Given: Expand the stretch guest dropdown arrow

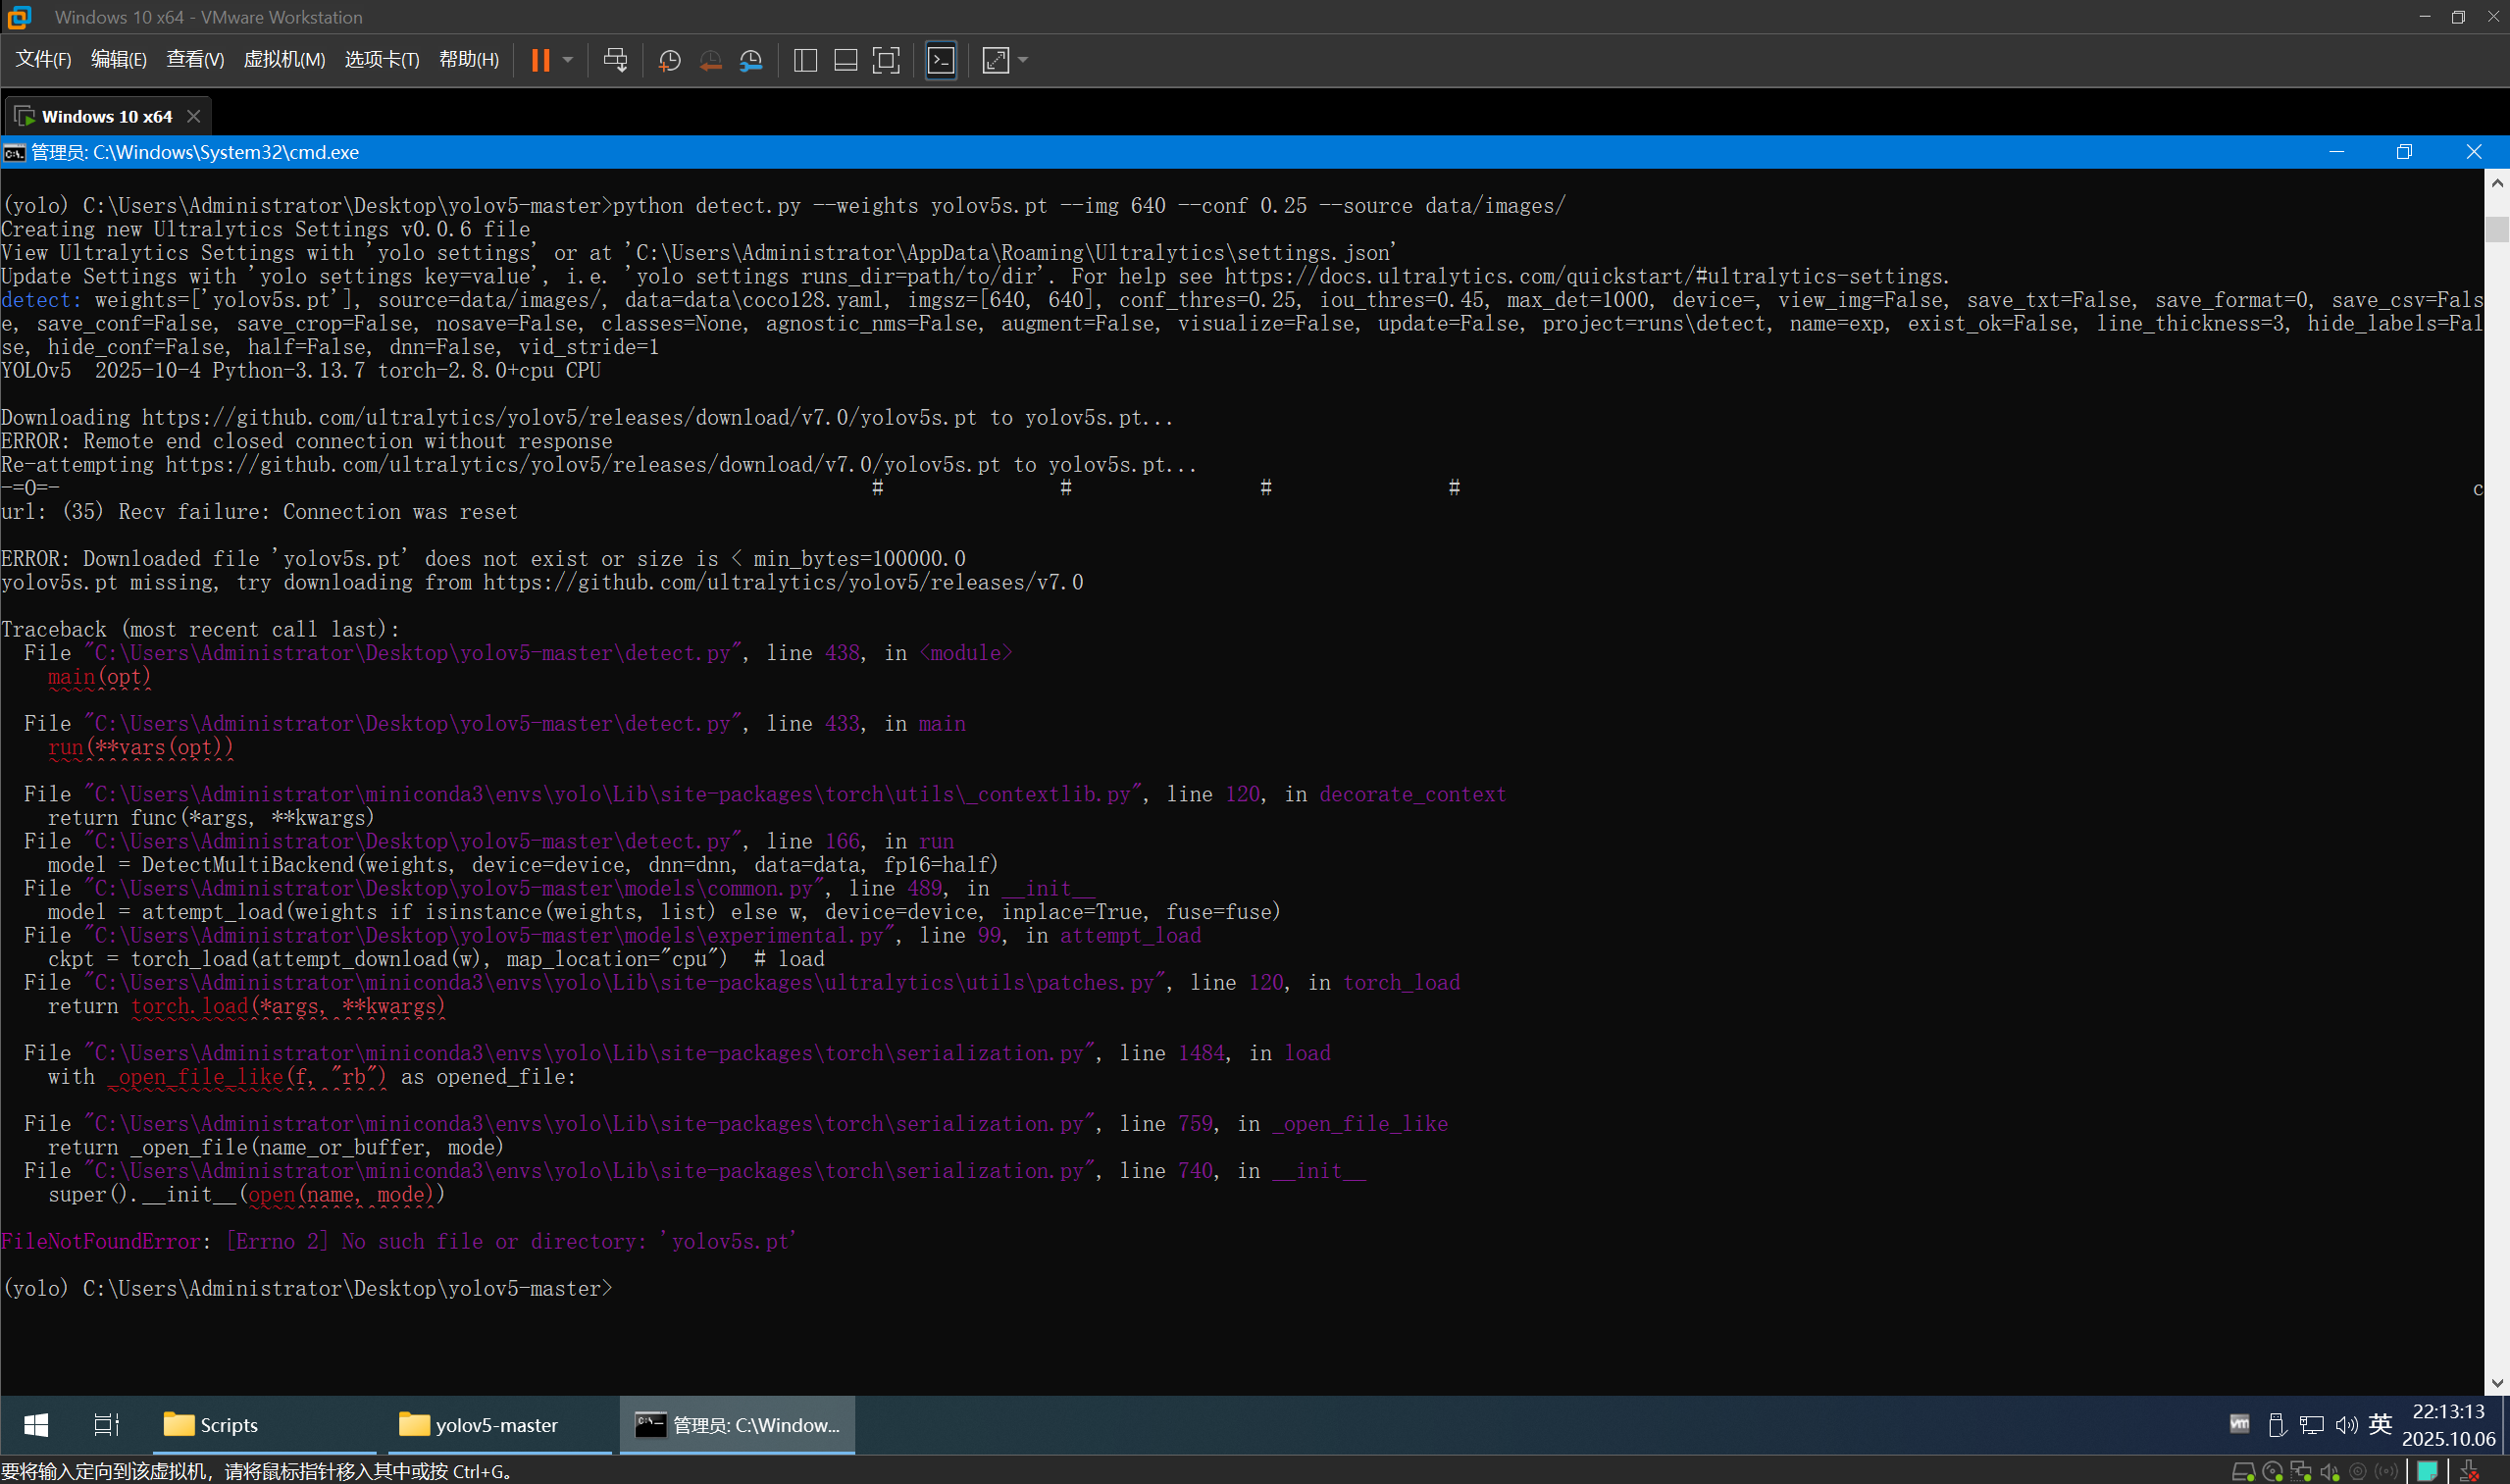Looking at the screenshot, I should pos(1023,60).
